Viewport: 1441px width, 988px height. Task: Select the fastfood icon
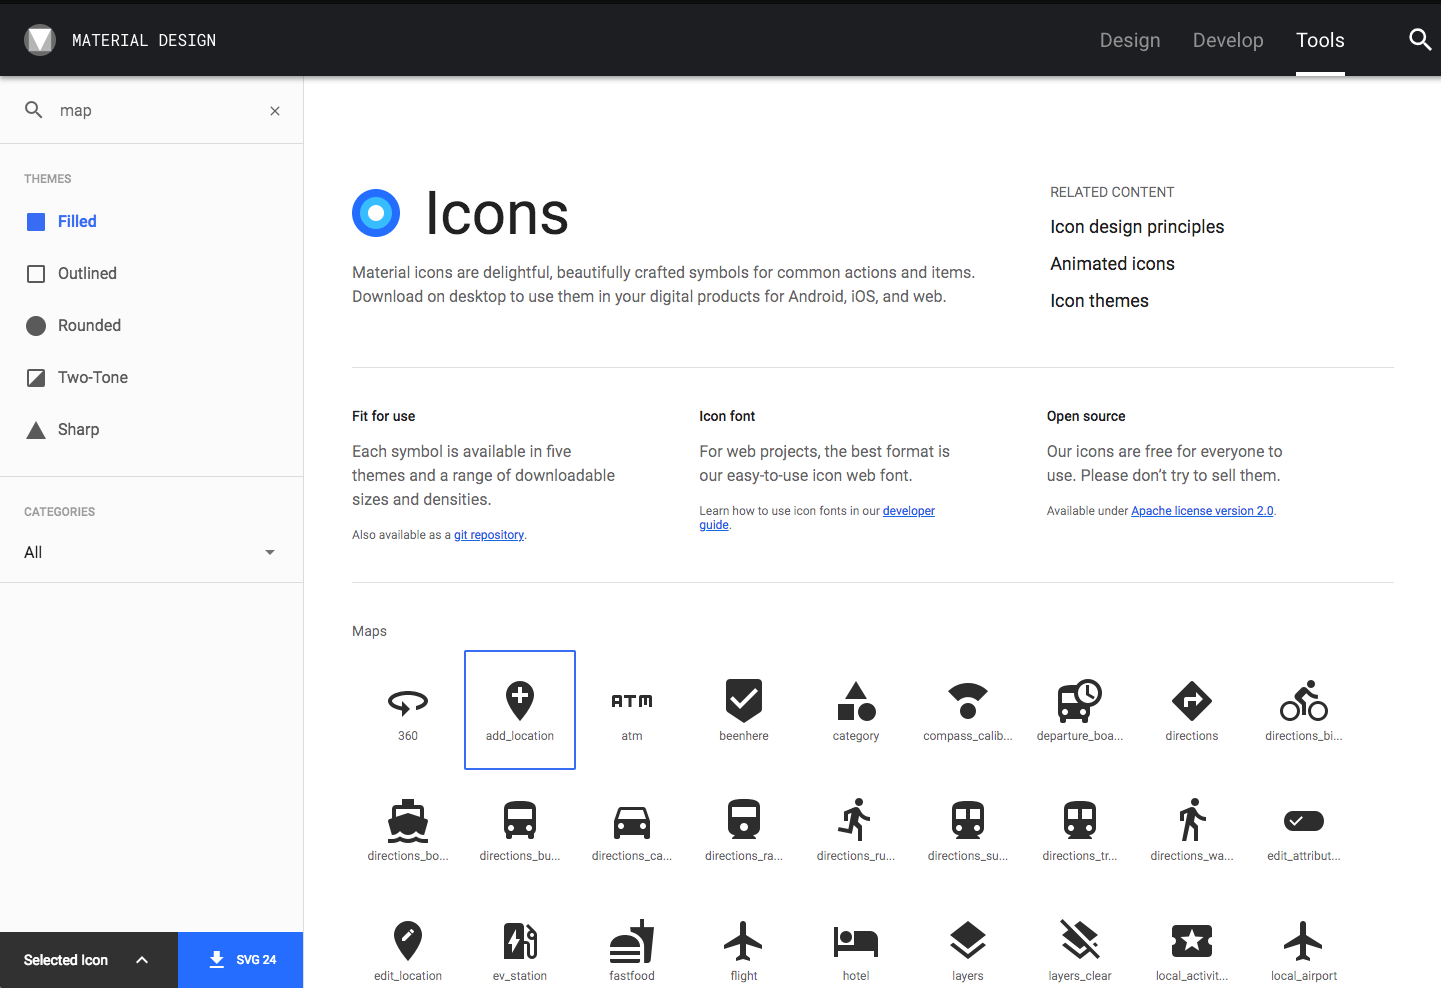click(631, 949)
